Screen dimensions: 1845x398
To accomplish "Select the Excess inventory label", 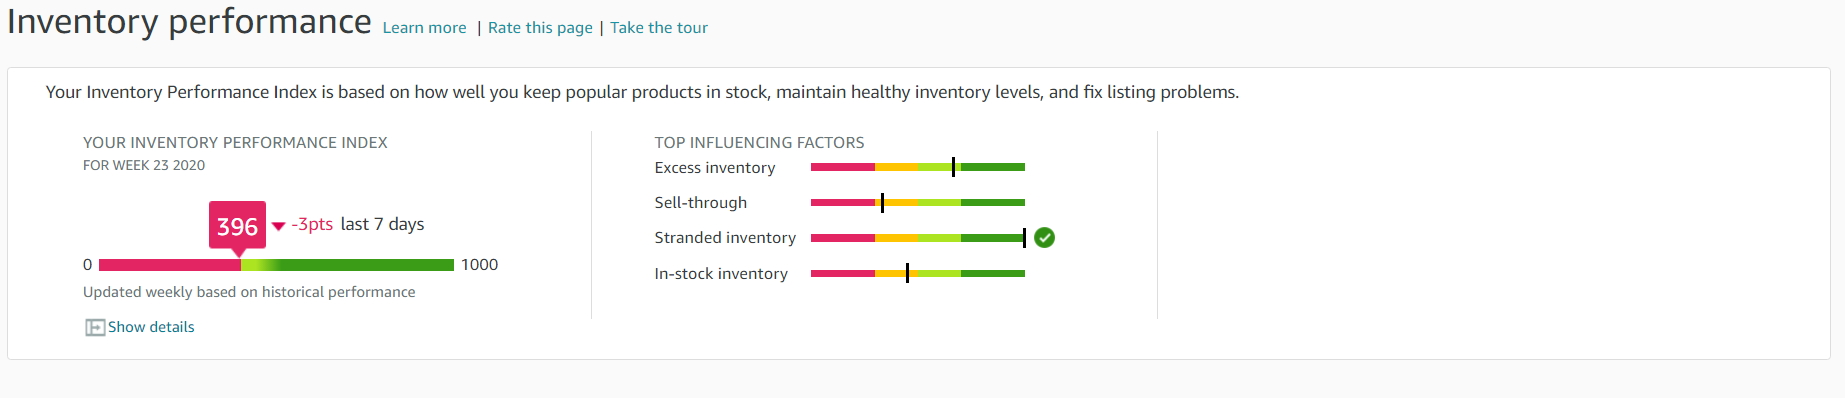I will 715,168.
